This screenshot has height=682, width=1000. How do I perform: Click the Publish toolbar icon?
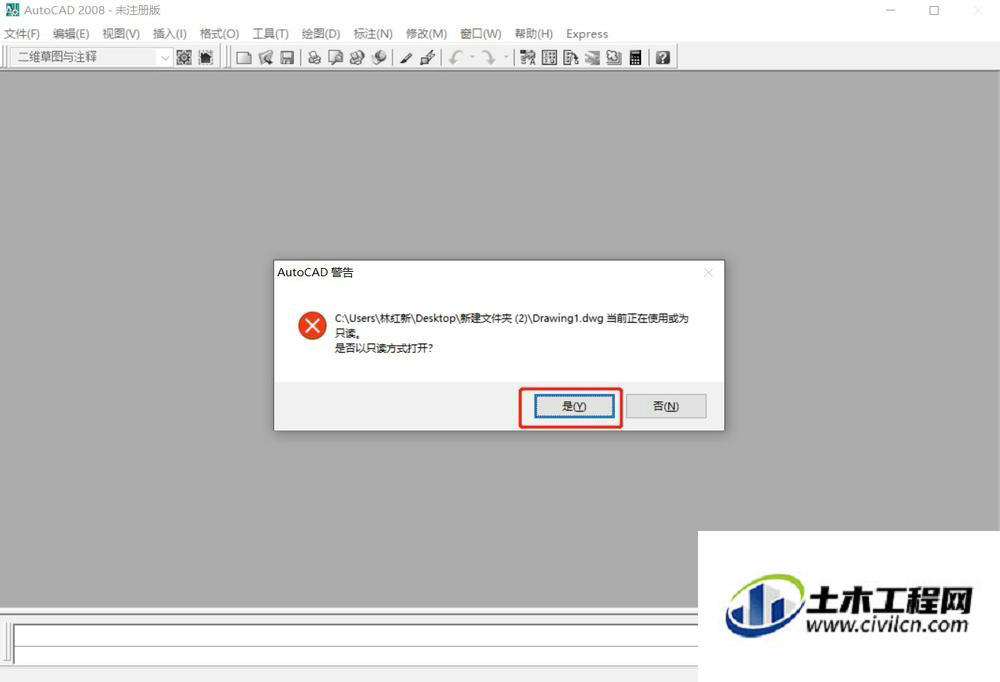click(x=357, y=57)
